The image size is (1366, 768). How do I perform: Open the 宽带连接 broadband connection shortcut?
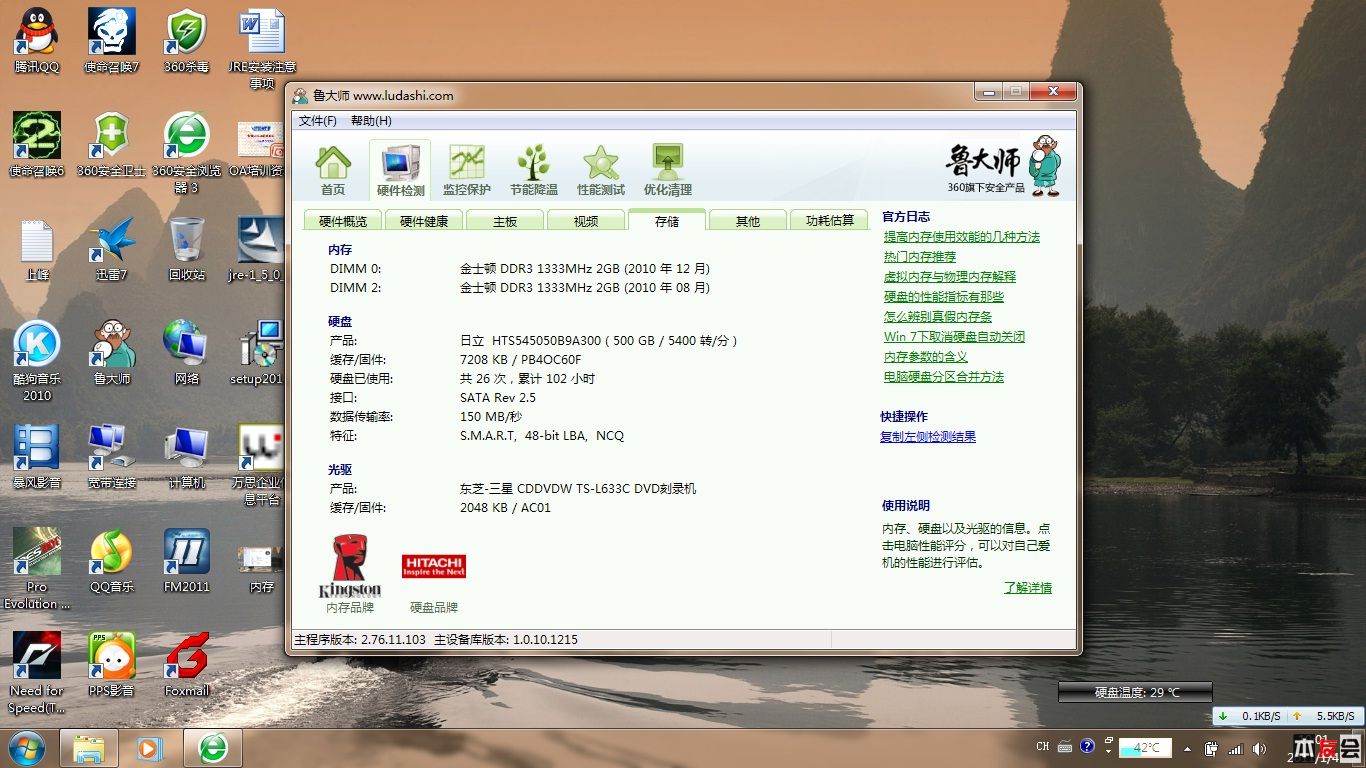click(112, 456)
